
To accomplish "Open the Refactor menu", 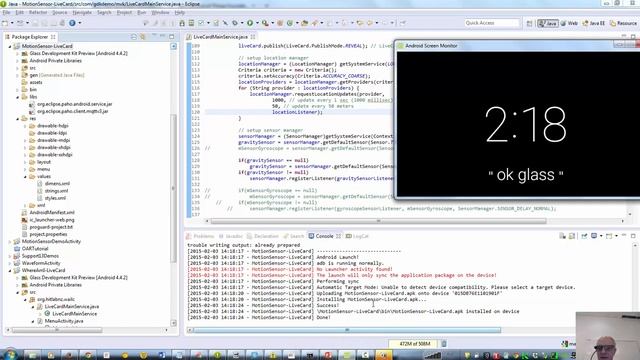I will click(x=38, y=13).
